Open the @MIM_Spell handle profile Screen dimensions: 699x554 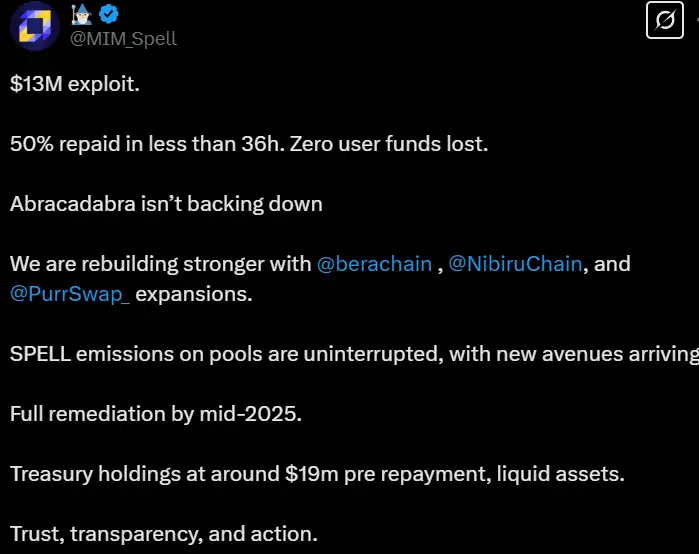point(122,38)
